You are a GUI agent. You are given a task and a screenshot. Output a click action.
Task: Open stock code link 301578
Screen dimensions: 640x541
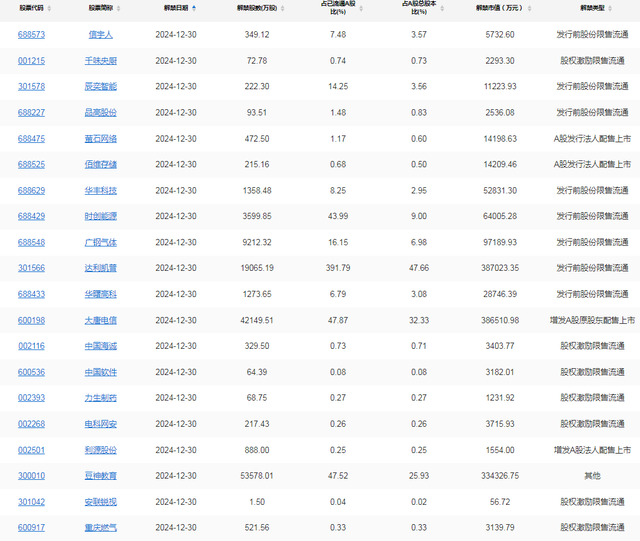click(x=31, y=87)
